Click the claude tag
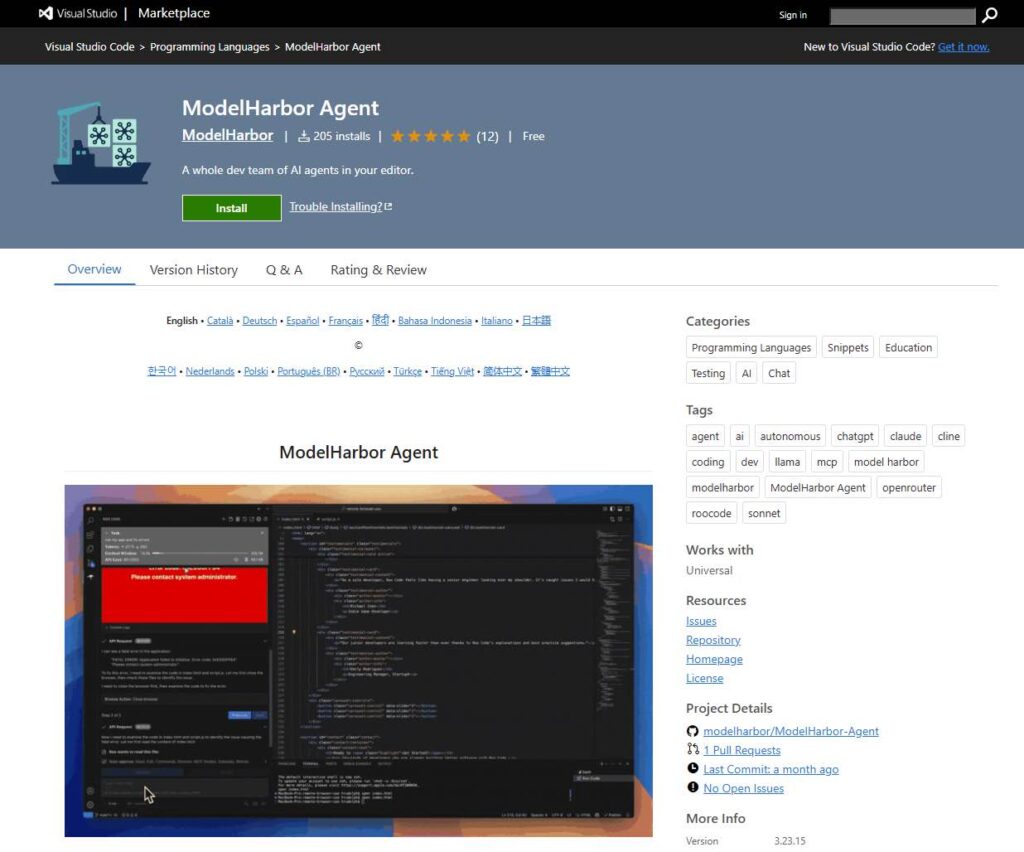This screenshot has height=852, width=1024. coord(905,436)
